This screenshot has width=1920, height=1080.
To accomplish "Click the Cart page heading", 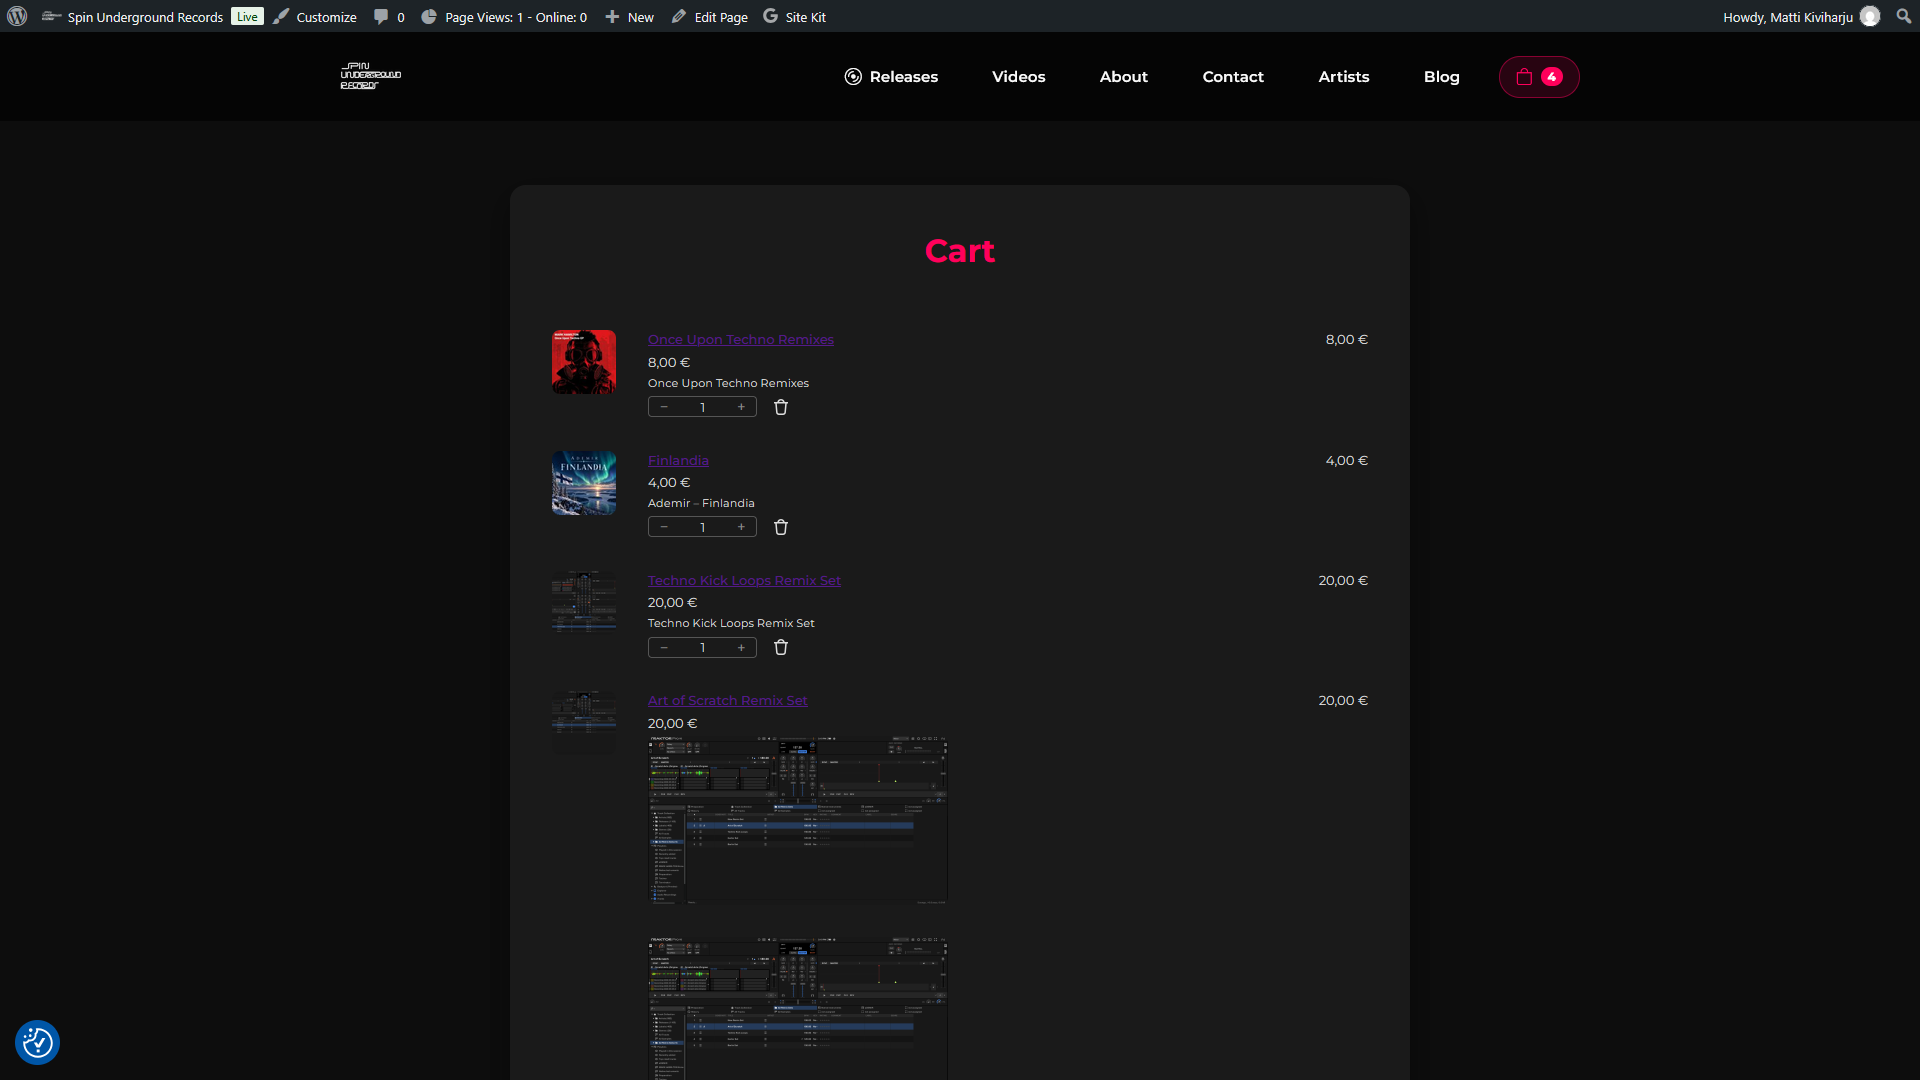I will click(960, 251).
